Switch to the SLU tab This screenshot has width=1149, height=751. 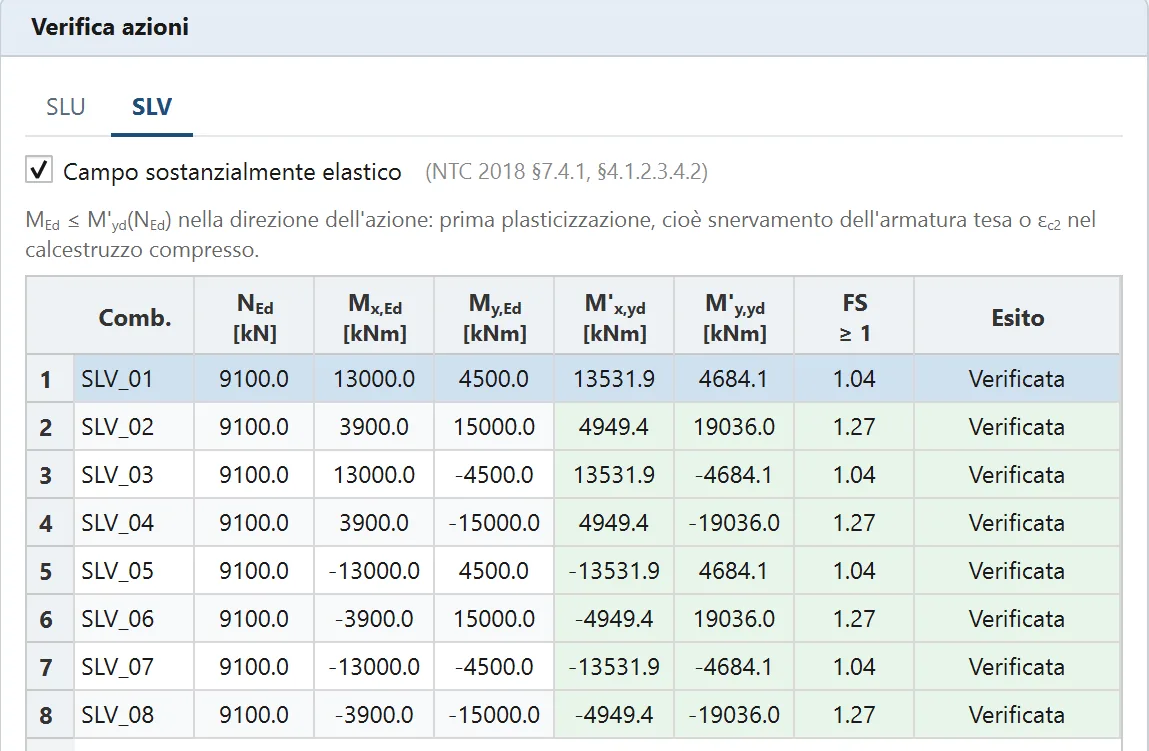[x=65, y=107]
